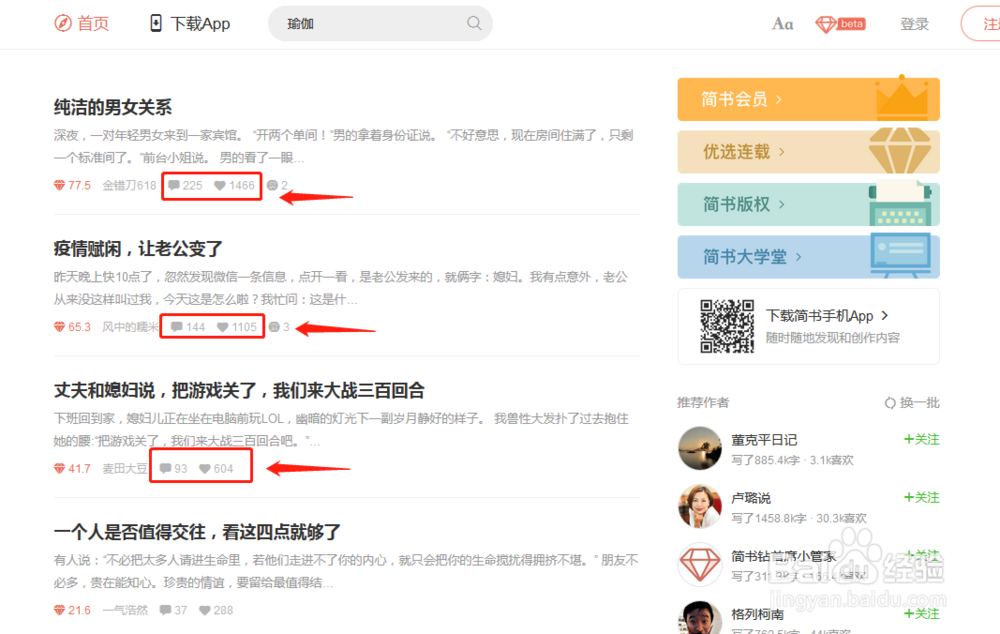This screenshot has height=634, width=1000.
Task: Open the 优选连载 banner
Action: (x=808, y=152)
